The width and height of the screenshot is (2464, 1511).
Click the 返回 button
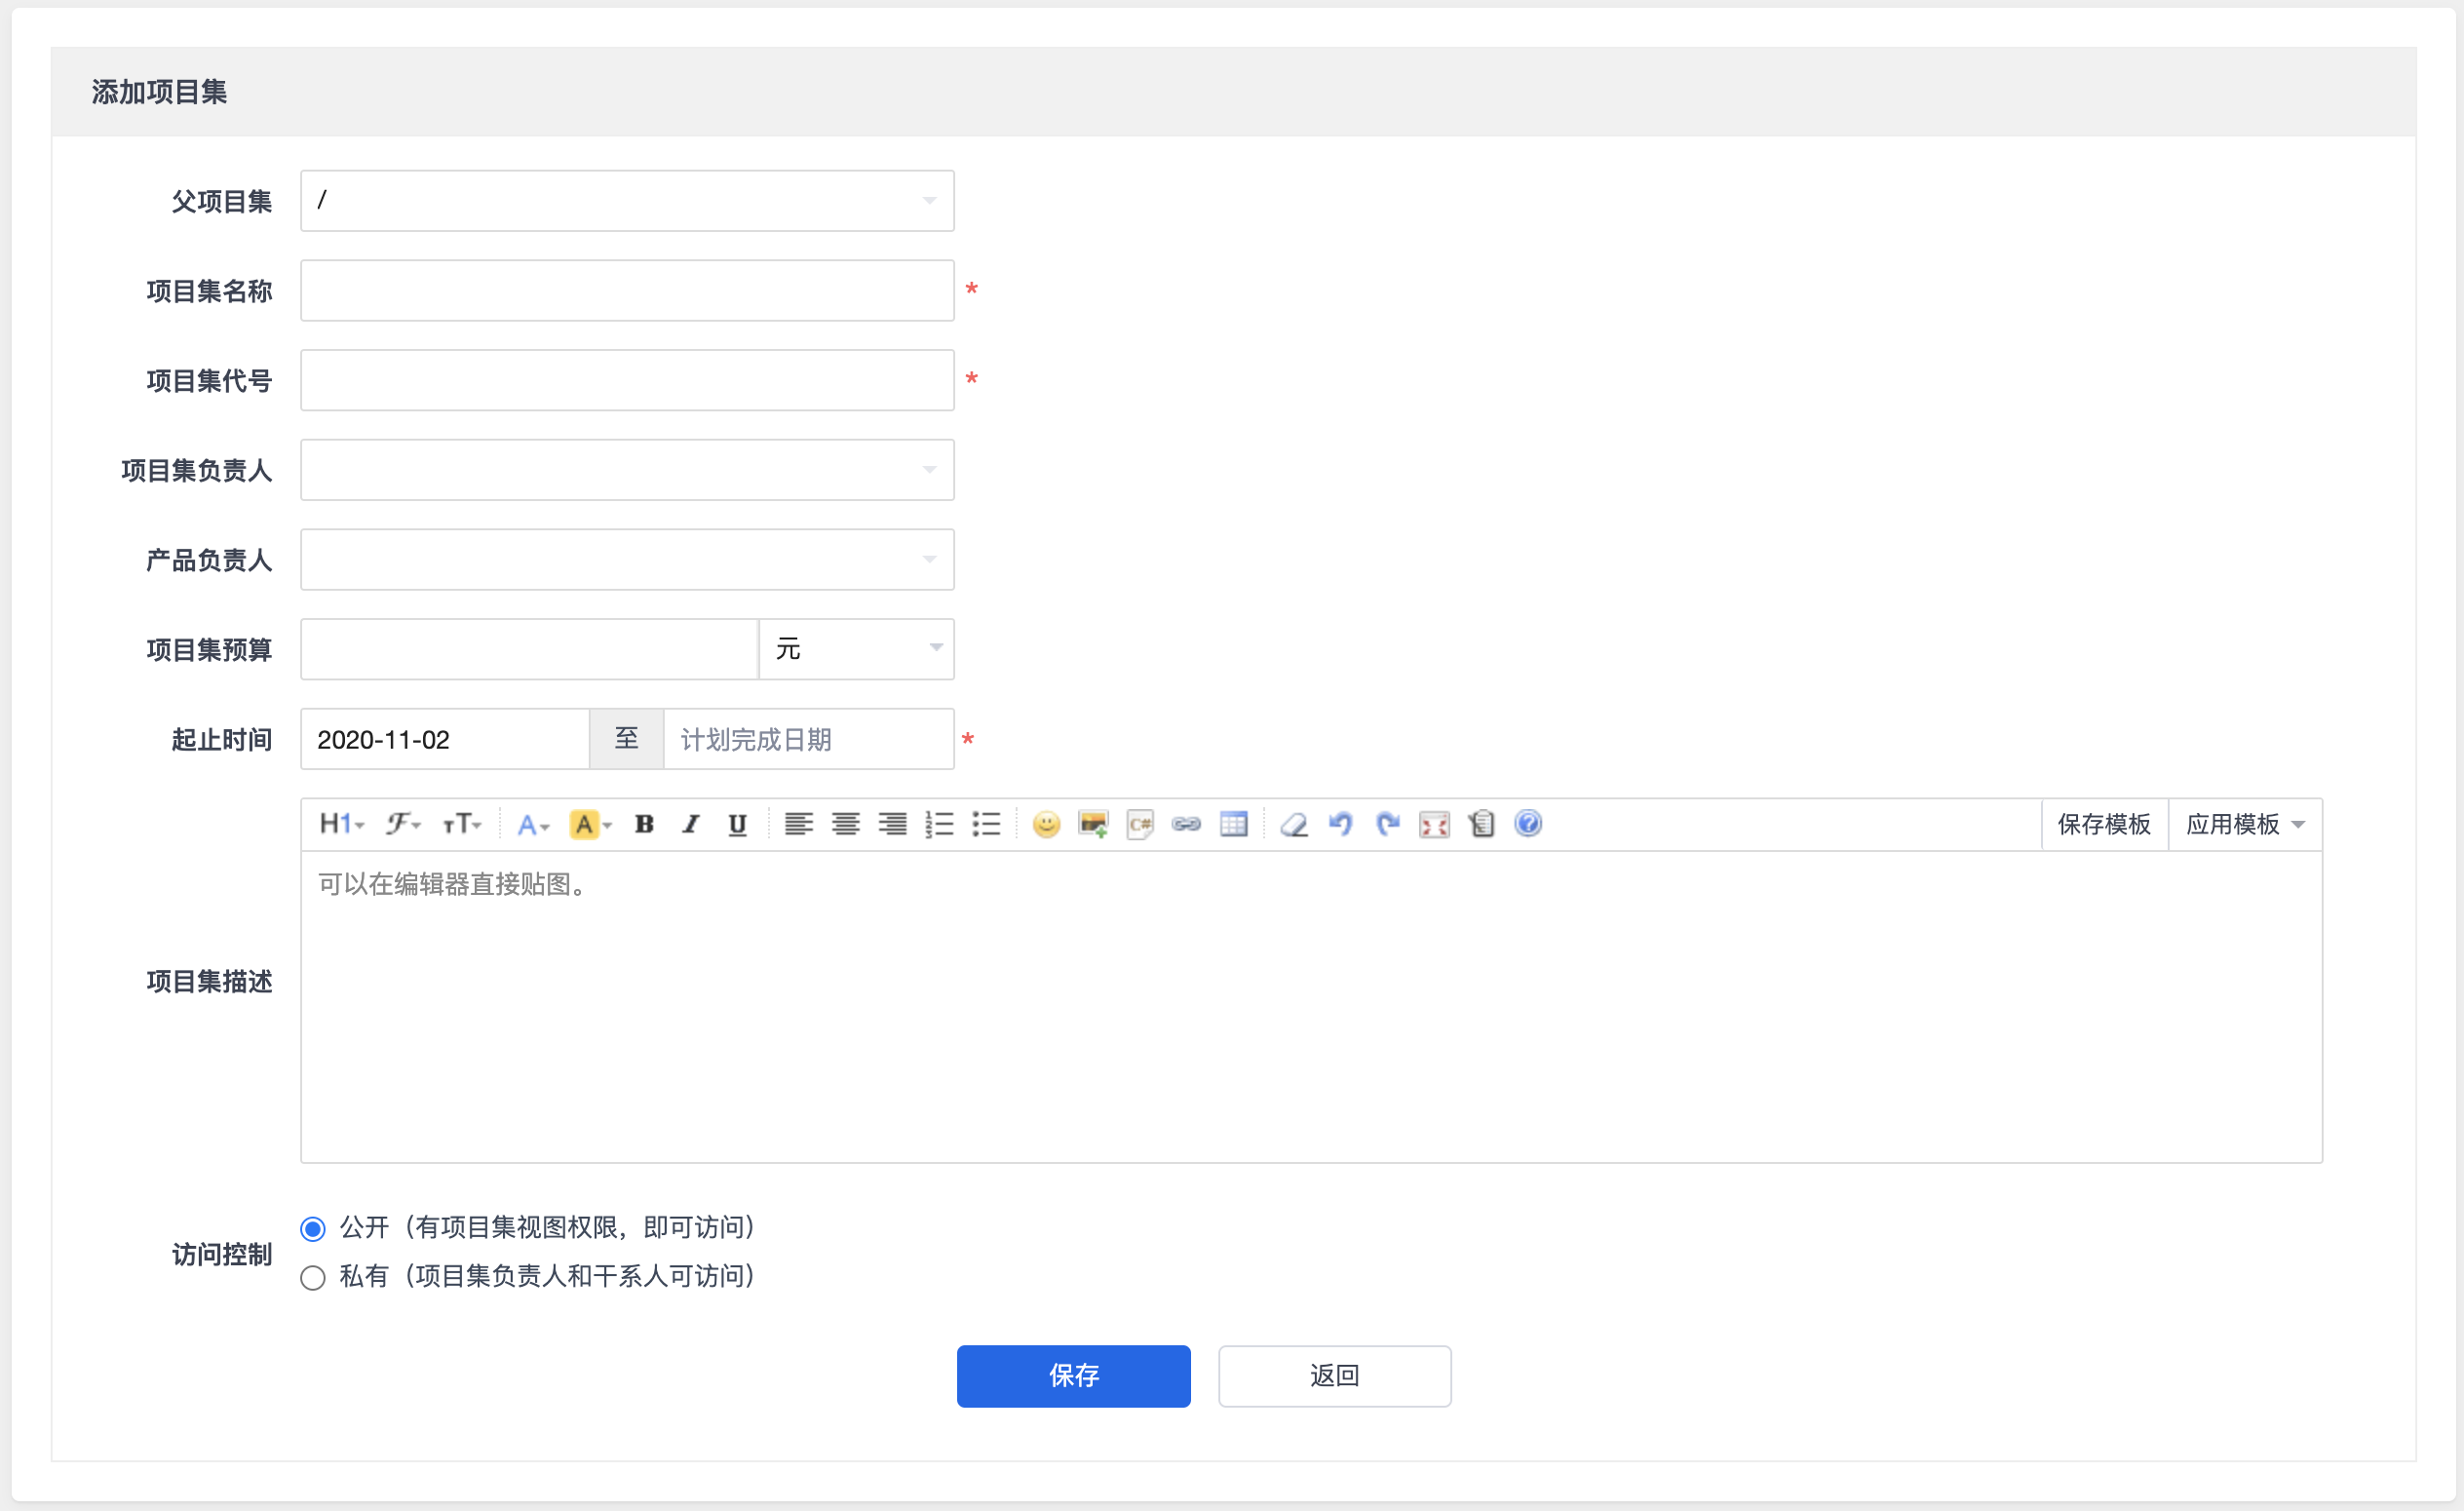point(1334,1376)
